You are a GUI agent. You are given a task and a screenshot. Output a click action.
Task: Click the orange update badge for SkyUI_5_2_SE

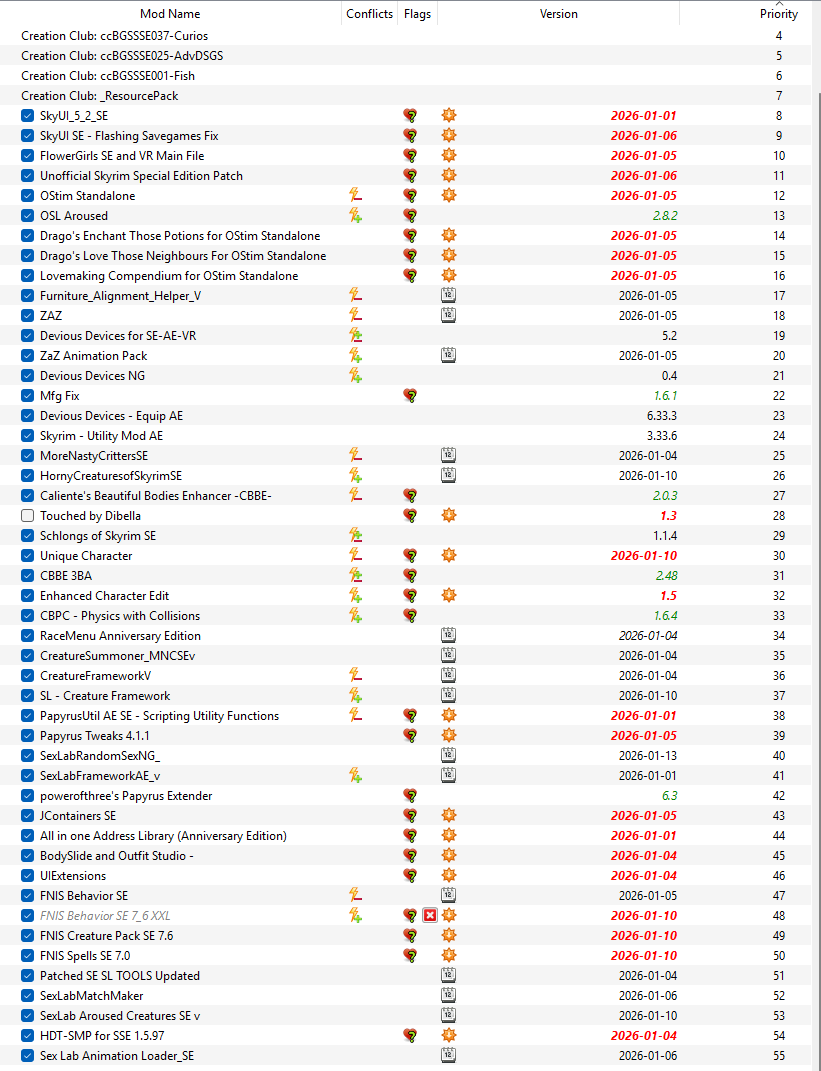coord(448,115)
